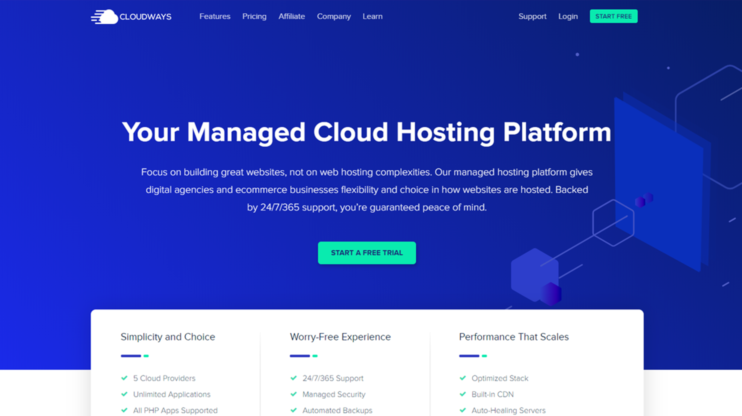Click the Auto-Healing Servers text
742x416 pixels.
click(508, 410)
